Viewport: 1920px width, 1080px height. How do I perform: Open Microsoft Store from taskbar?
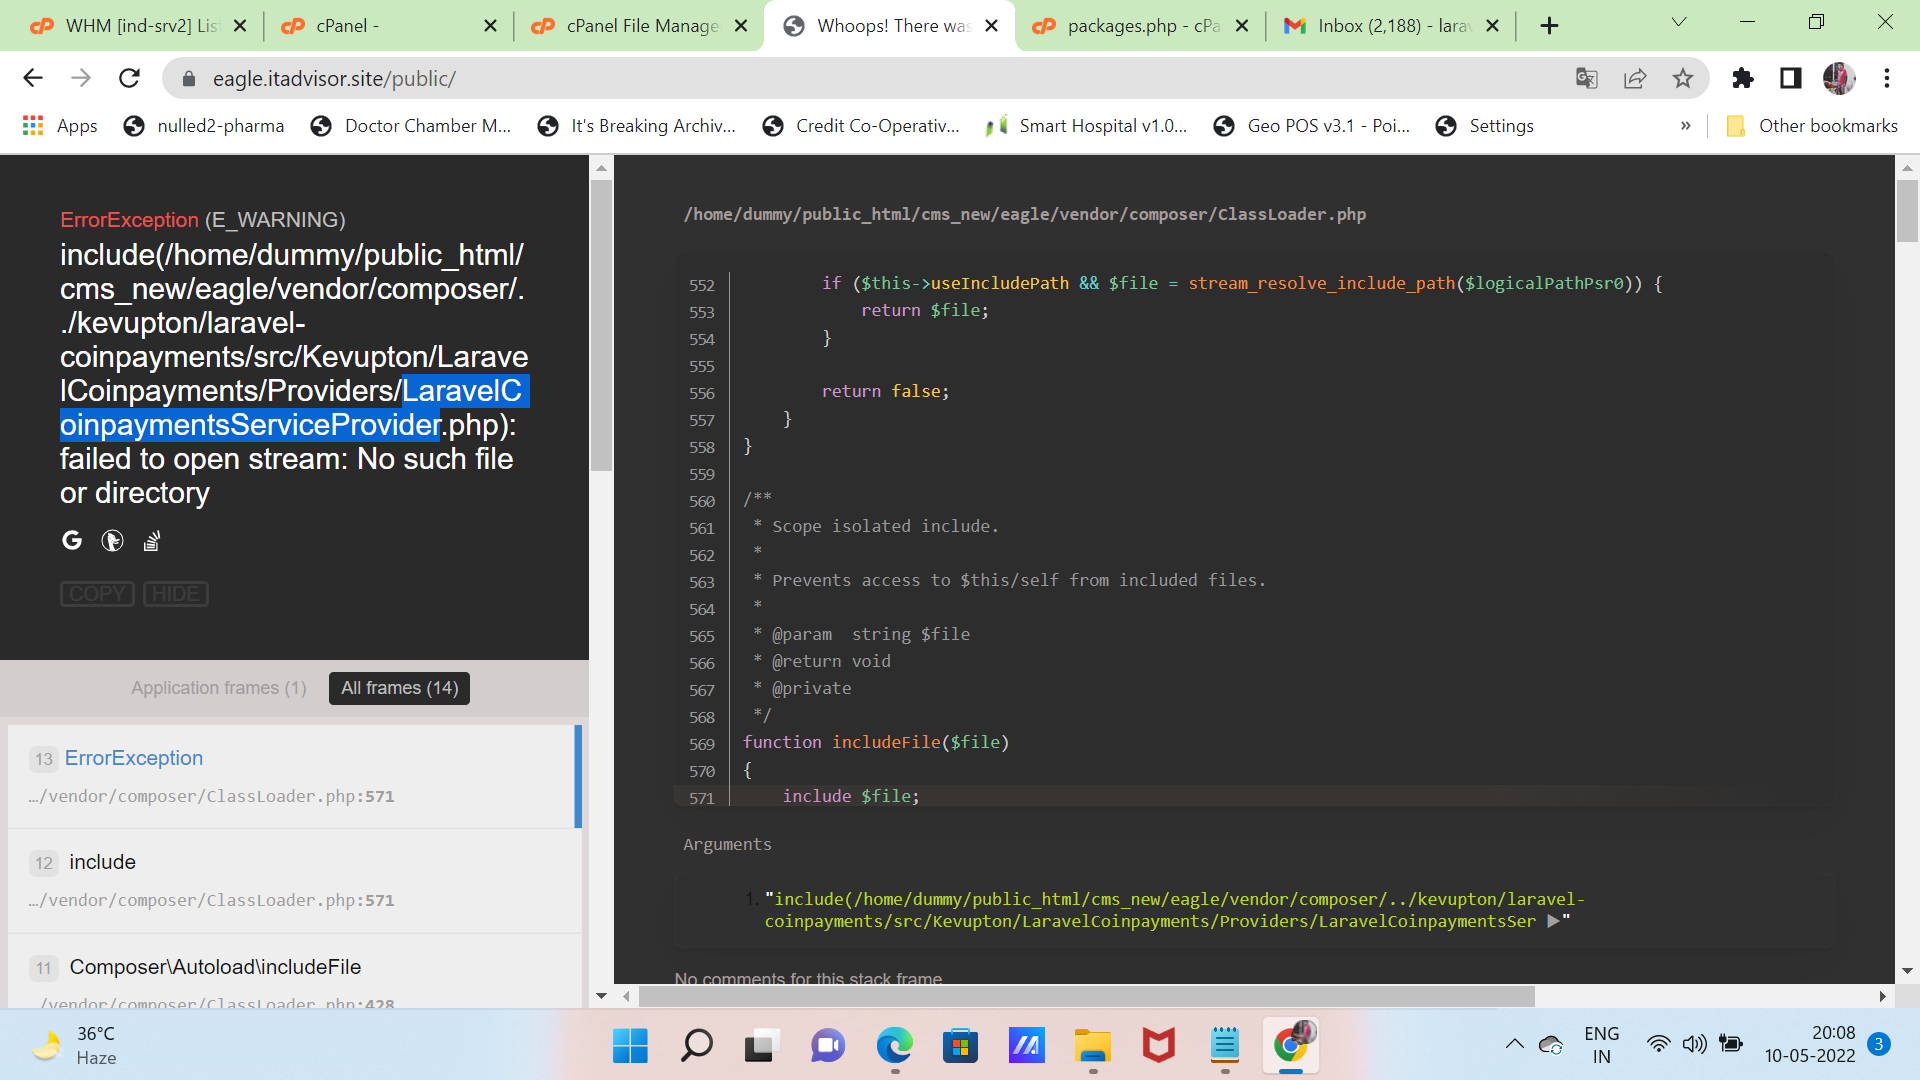coord(960,1046)
